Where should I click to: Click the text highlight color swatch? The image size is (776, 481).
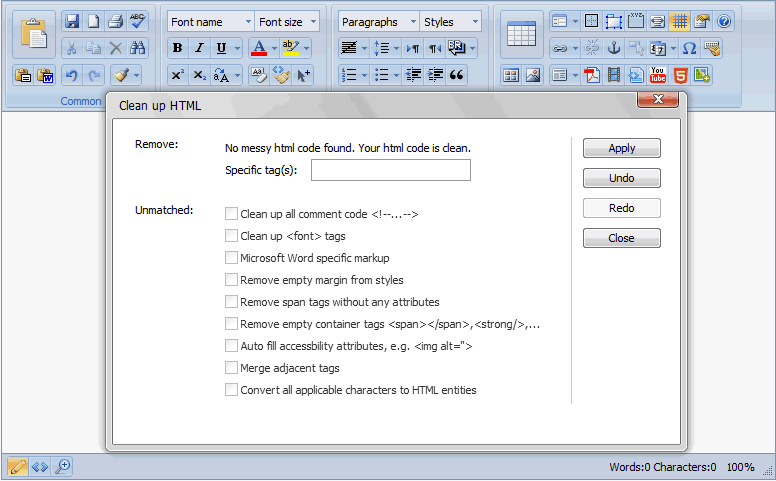(291, 48)
